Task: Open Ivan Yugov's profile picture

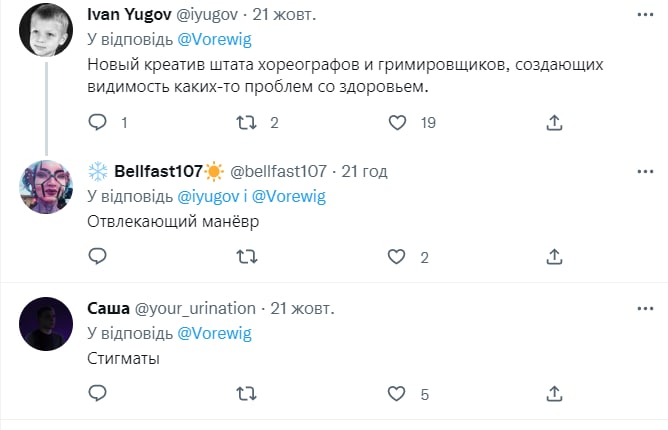Action: [x=46, y=35]
